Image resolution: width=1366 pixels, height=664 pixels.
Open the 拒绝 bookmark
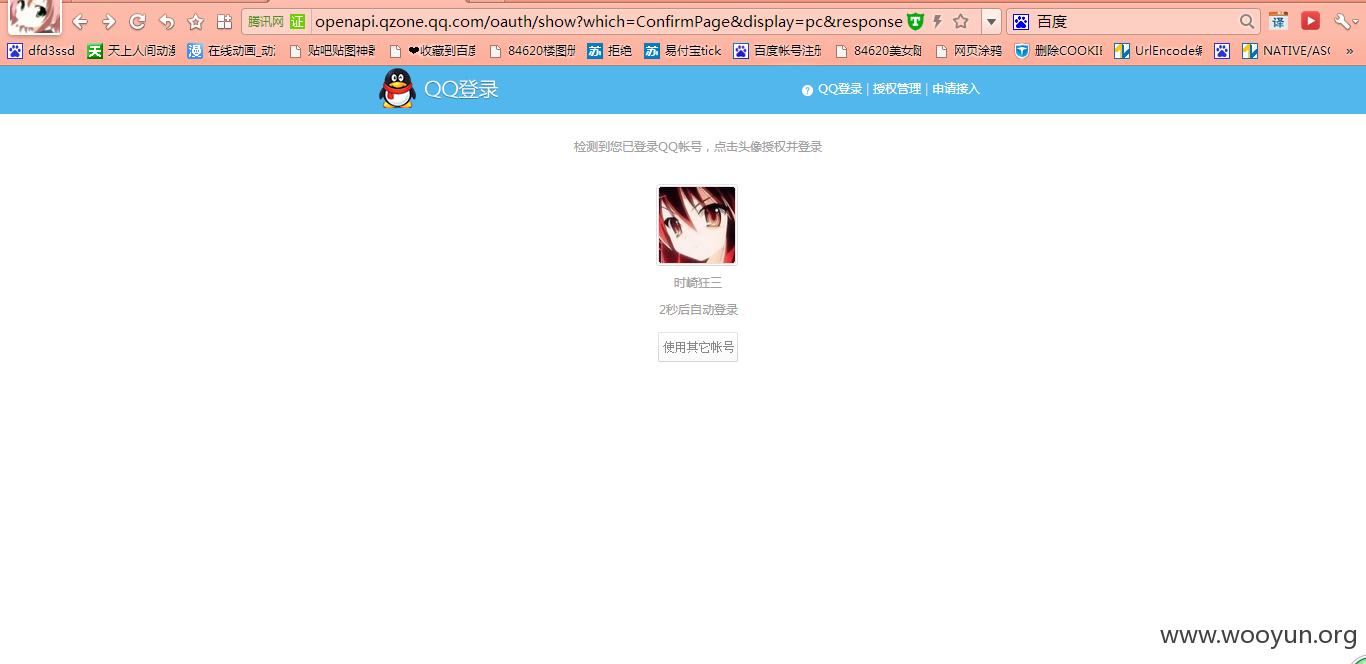click(610, 51)
